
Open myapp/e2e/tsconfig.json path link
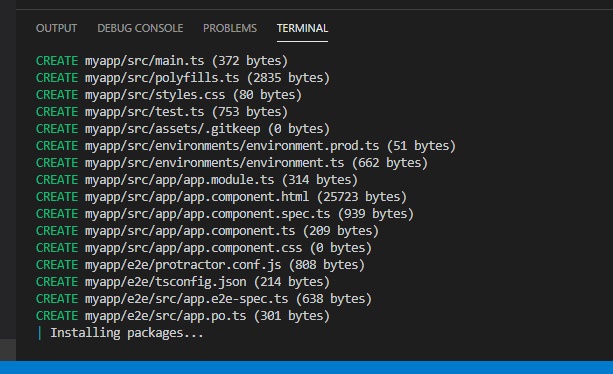(165, 282)
